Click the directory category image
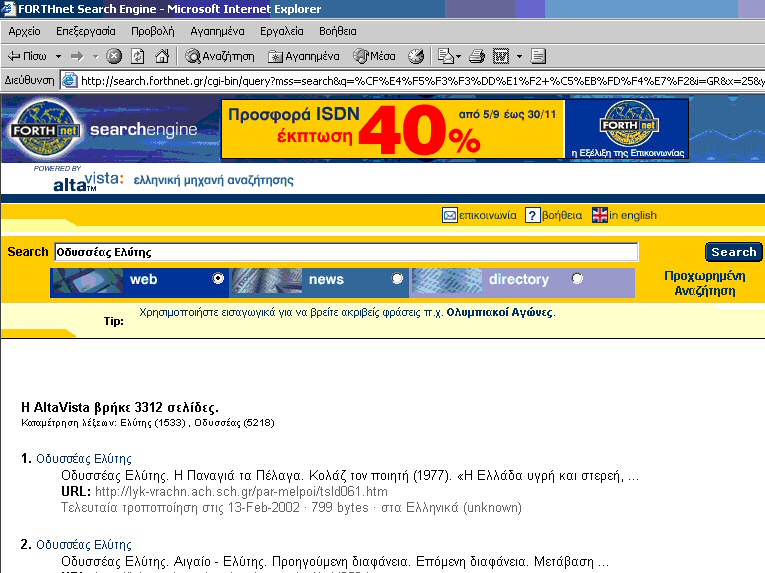This screenshot has width=765, height=573. 446,282
